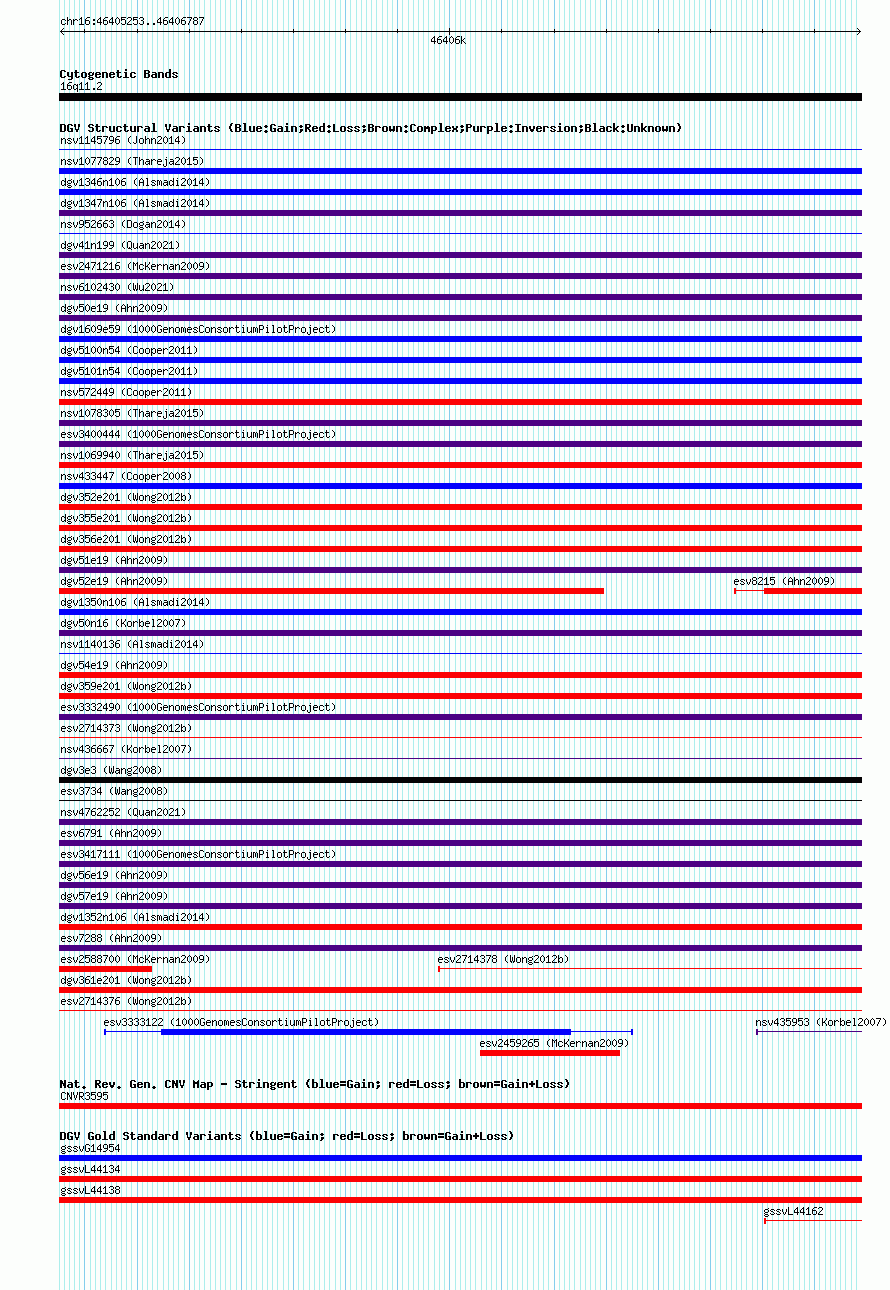This screenshot has height=1290, width=890.
Task: Open dgv1609e59 (1000GenomesConsortiumPilotProject) label
Action: pos(198,329)
